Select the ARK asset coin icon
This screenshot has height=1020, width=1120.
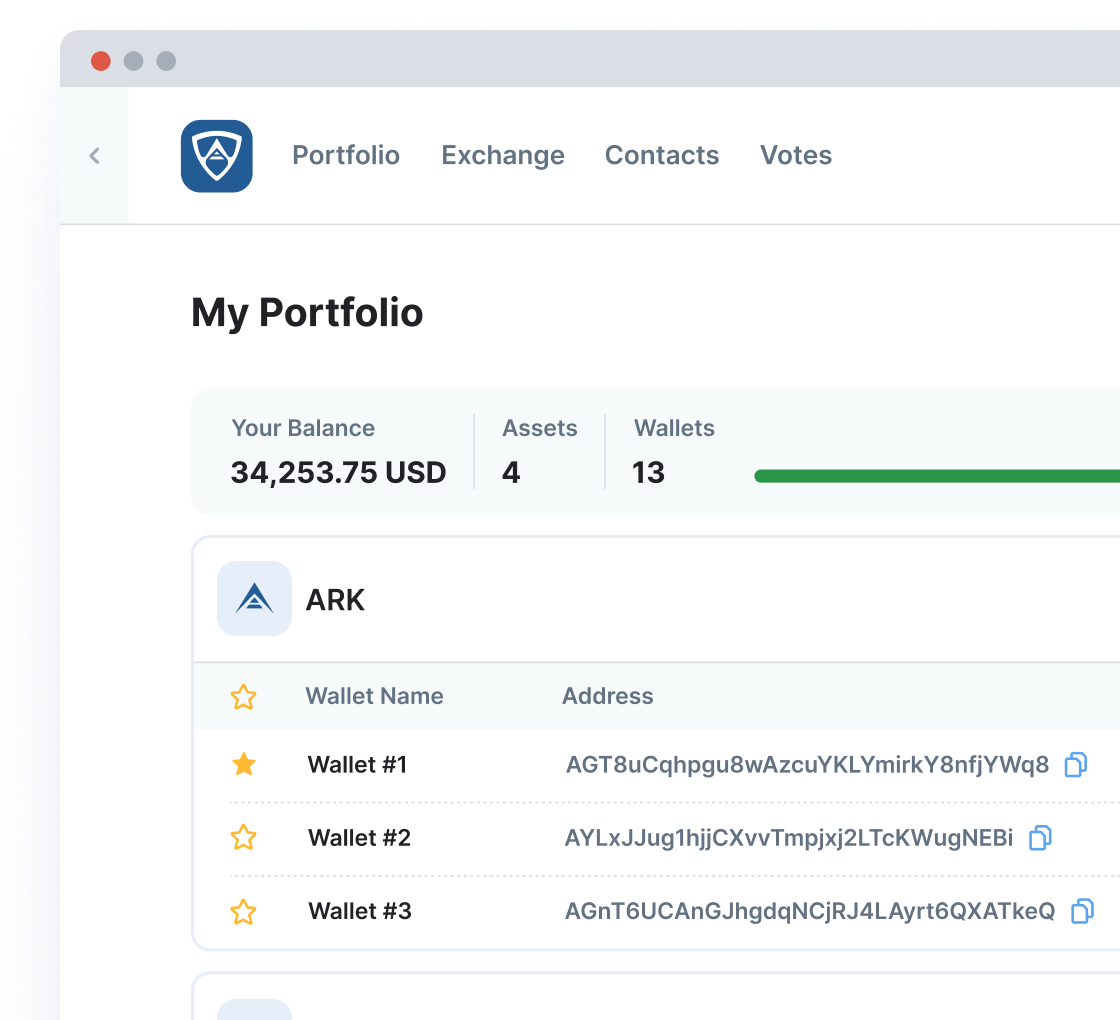click(x=254, y=599)
